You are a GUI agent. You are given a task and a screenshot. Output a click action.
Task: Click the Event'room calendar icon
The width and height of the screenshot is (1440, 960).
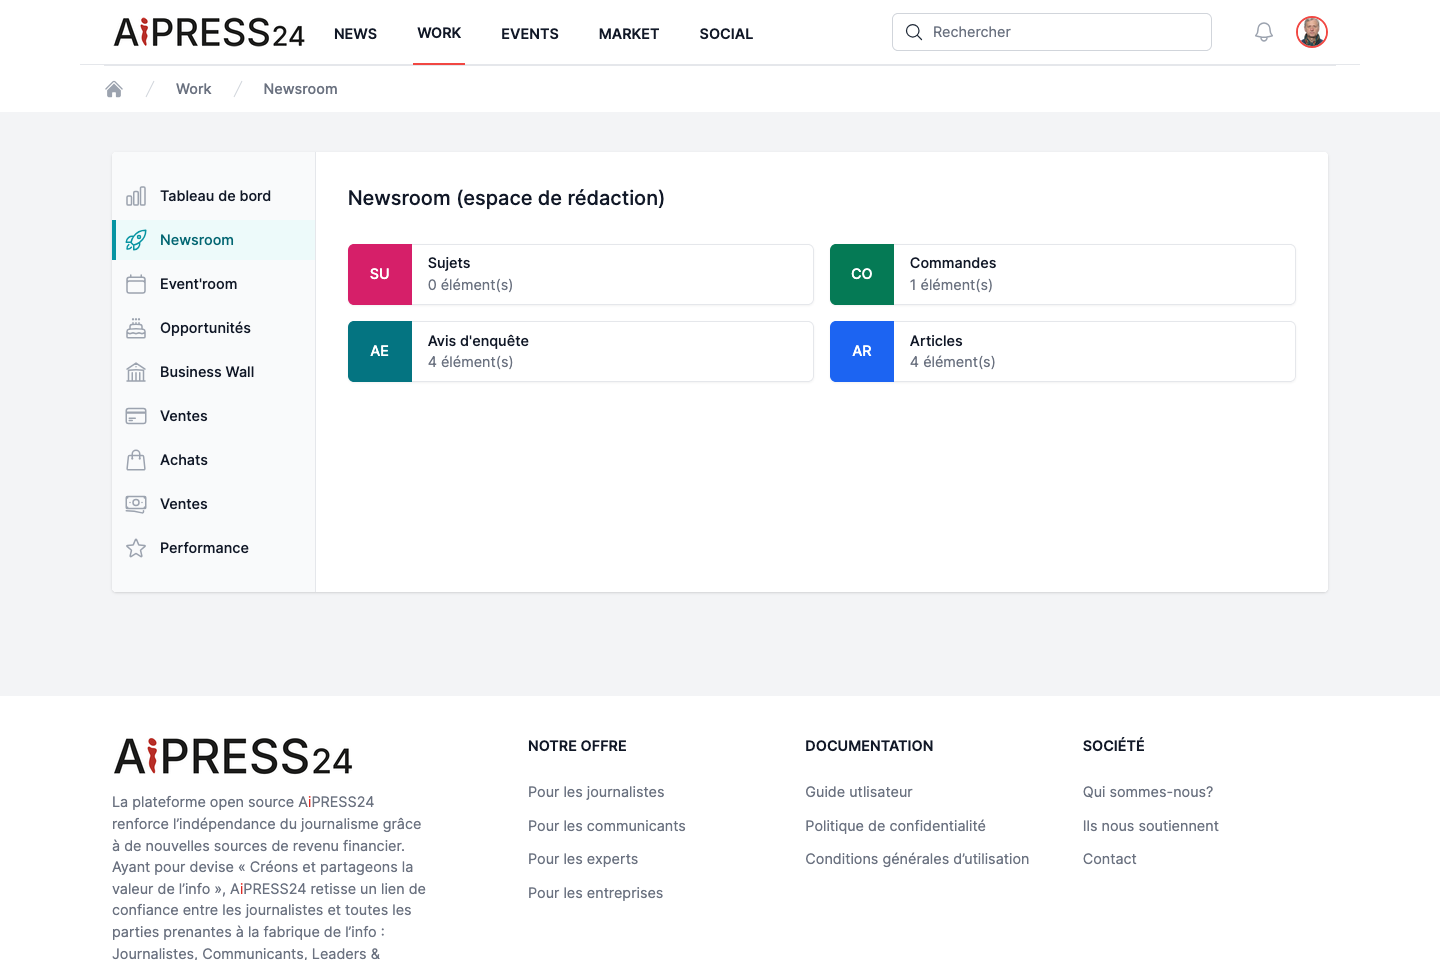coord(136,284)
